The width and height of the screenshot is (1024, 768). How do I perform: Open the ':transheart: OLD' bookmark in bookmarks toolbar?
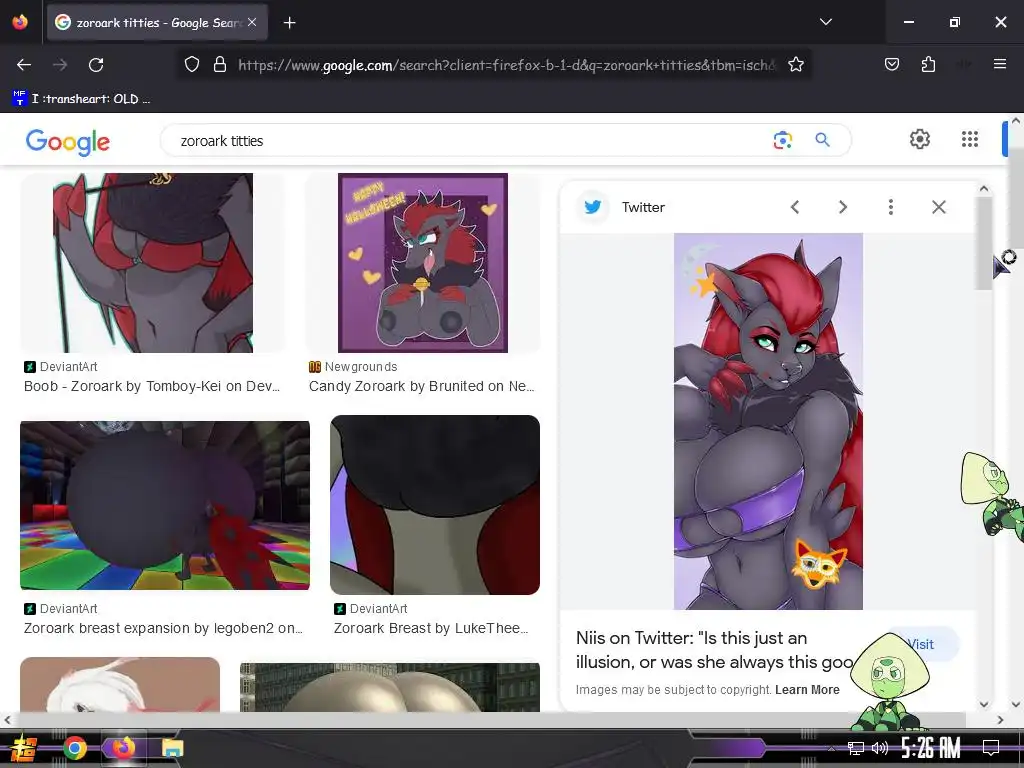[81, 99]
